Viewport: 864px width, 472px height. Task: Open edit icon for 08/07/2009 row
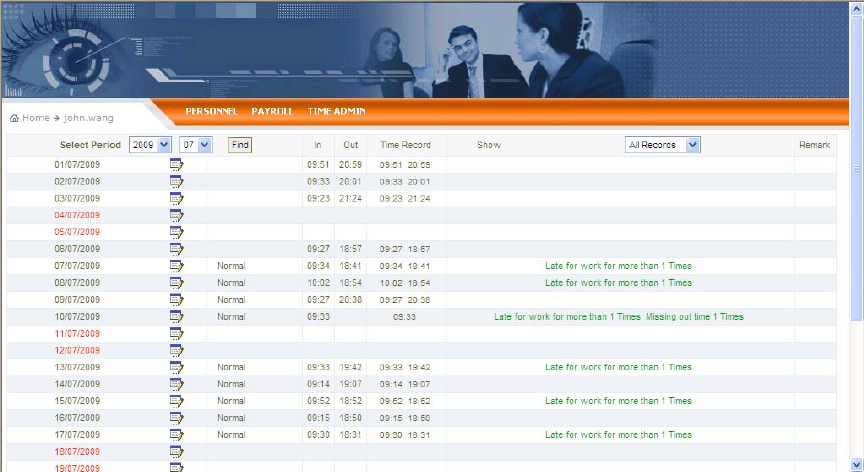point(176,283)
